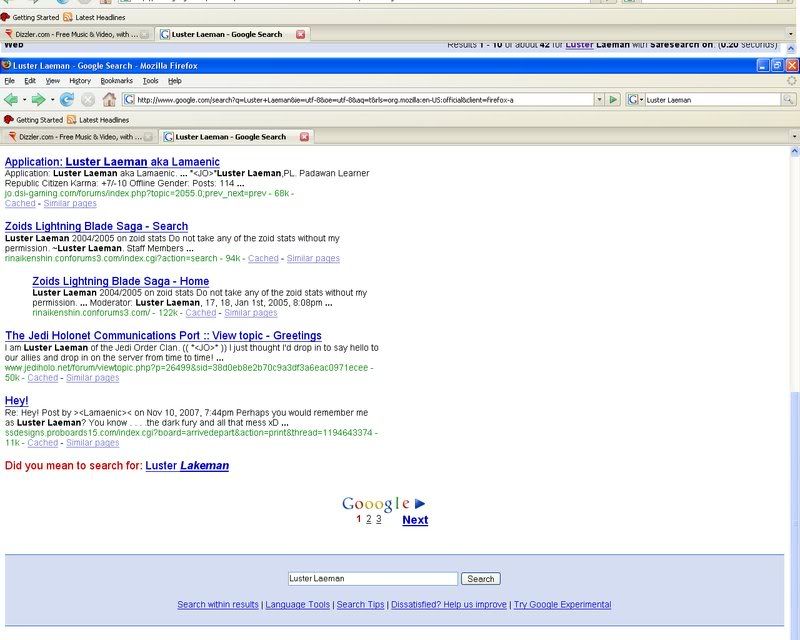Open the search engine chooser dropdown
The width and height of the screenshot is (800, 640).
pos(641,100)
